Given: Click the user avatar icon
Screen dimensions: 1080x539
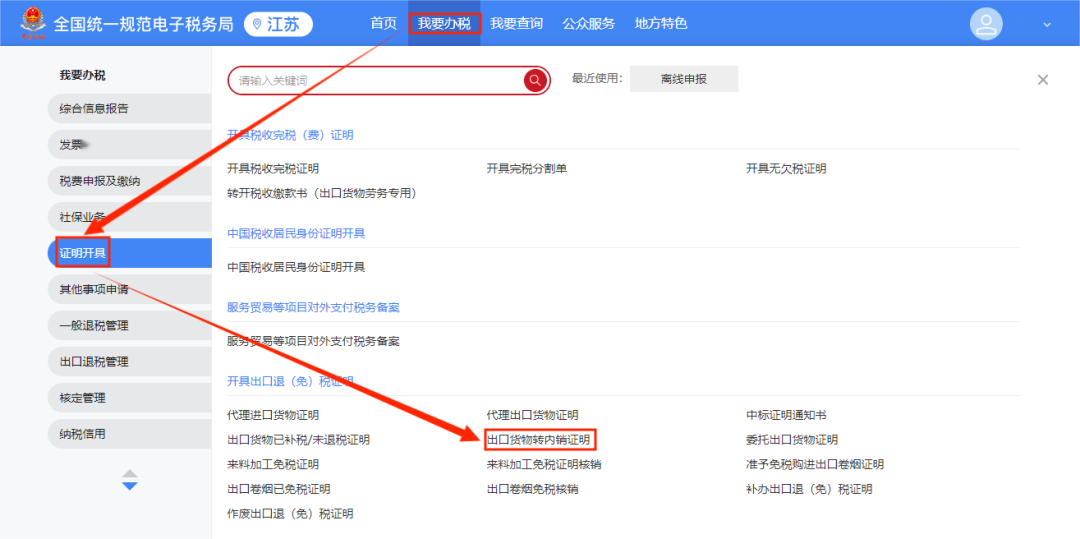Looking at the screenshot, I should [986, 24].
